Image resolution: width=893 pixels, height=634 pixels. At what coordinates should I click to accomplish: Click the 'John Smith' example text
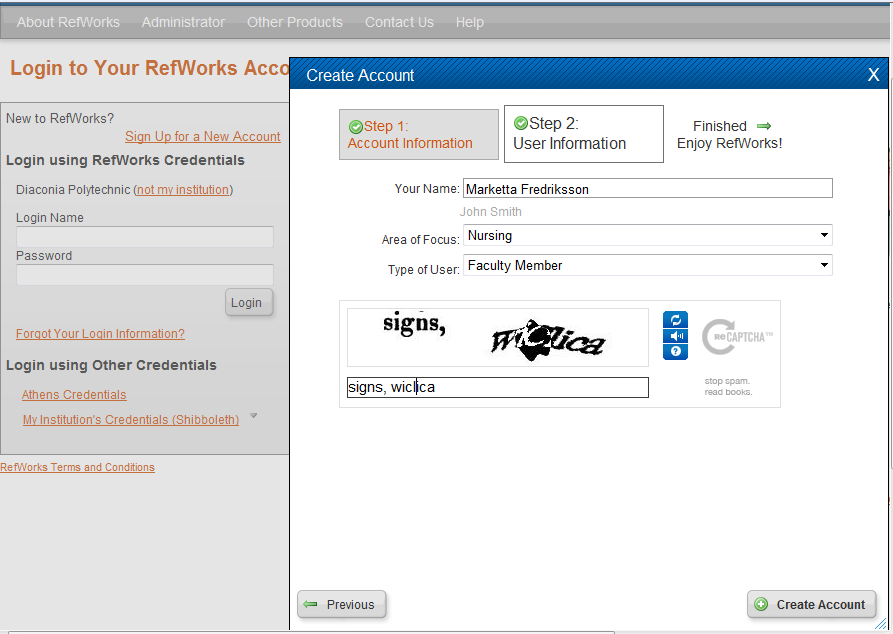point(491,212)
